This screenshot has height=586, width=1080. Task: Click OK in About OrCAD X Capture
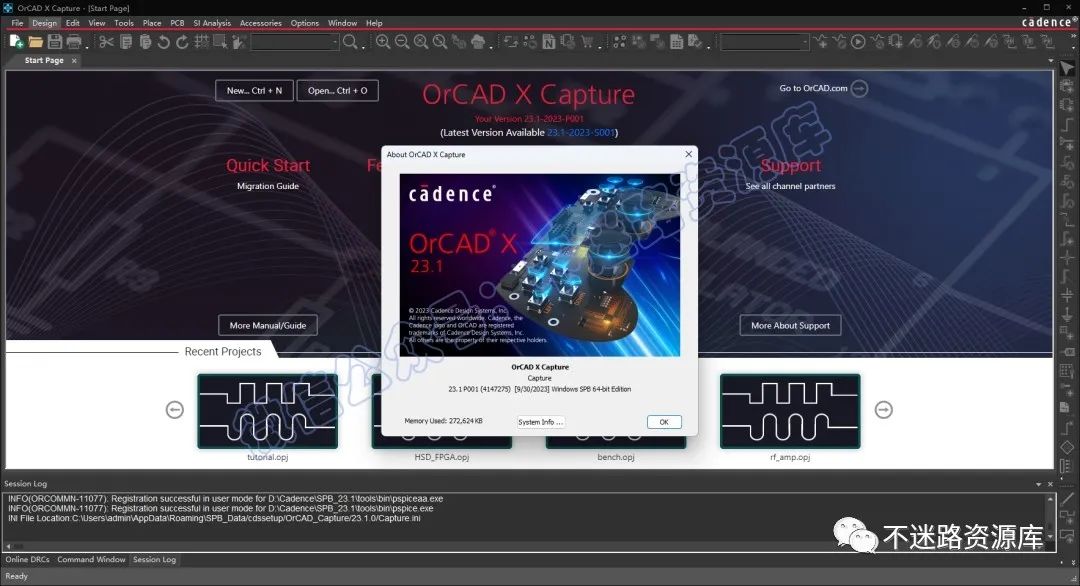[x=664, y=422]
